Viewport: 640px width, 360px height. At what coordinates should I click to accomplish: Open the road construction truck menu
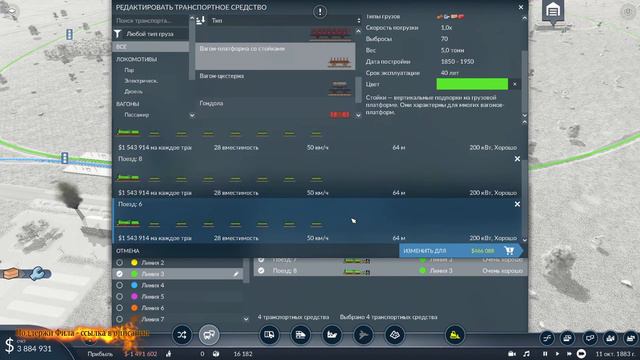269,335
